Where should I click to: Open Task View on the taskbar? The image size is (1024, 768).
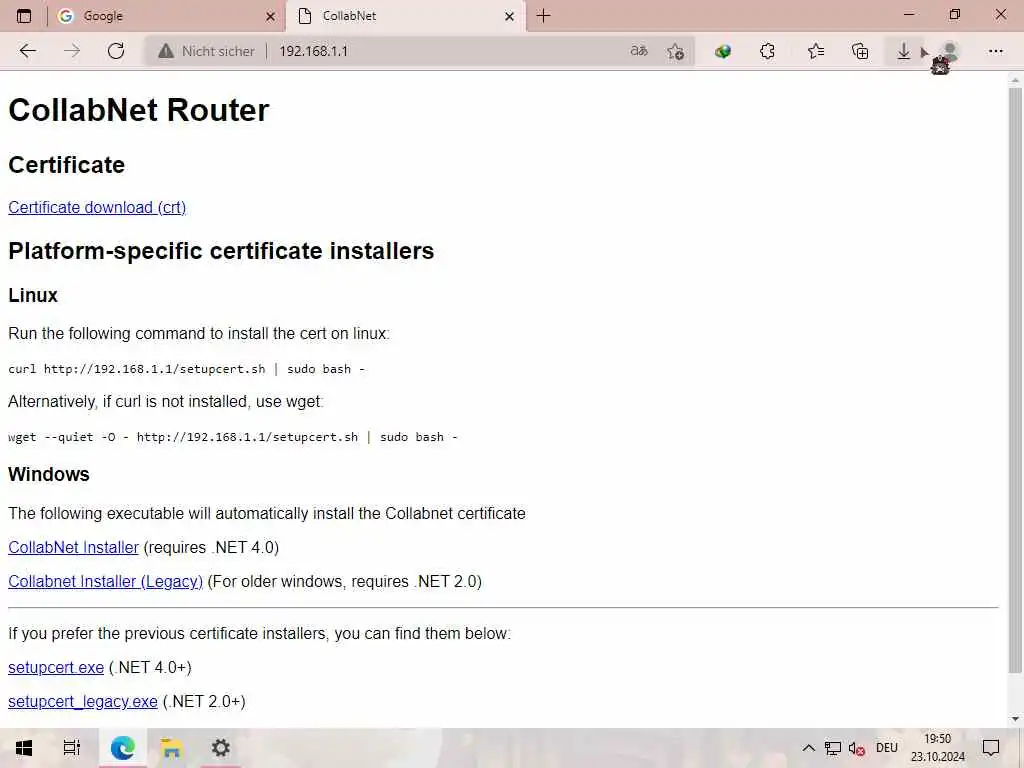point(72,748)
